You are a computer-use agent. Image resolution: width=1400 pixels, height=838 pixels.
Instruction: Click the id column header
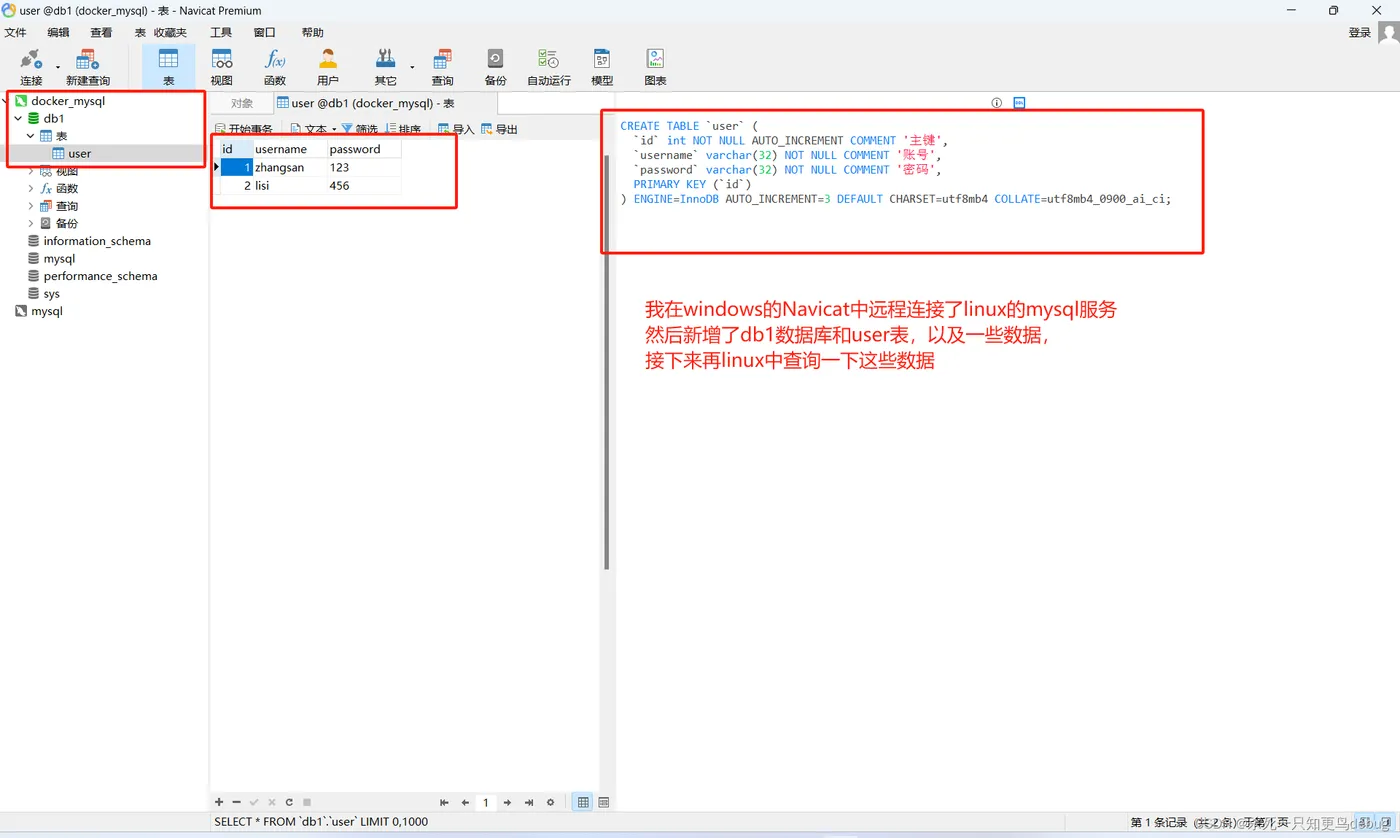tap(235, 149)
